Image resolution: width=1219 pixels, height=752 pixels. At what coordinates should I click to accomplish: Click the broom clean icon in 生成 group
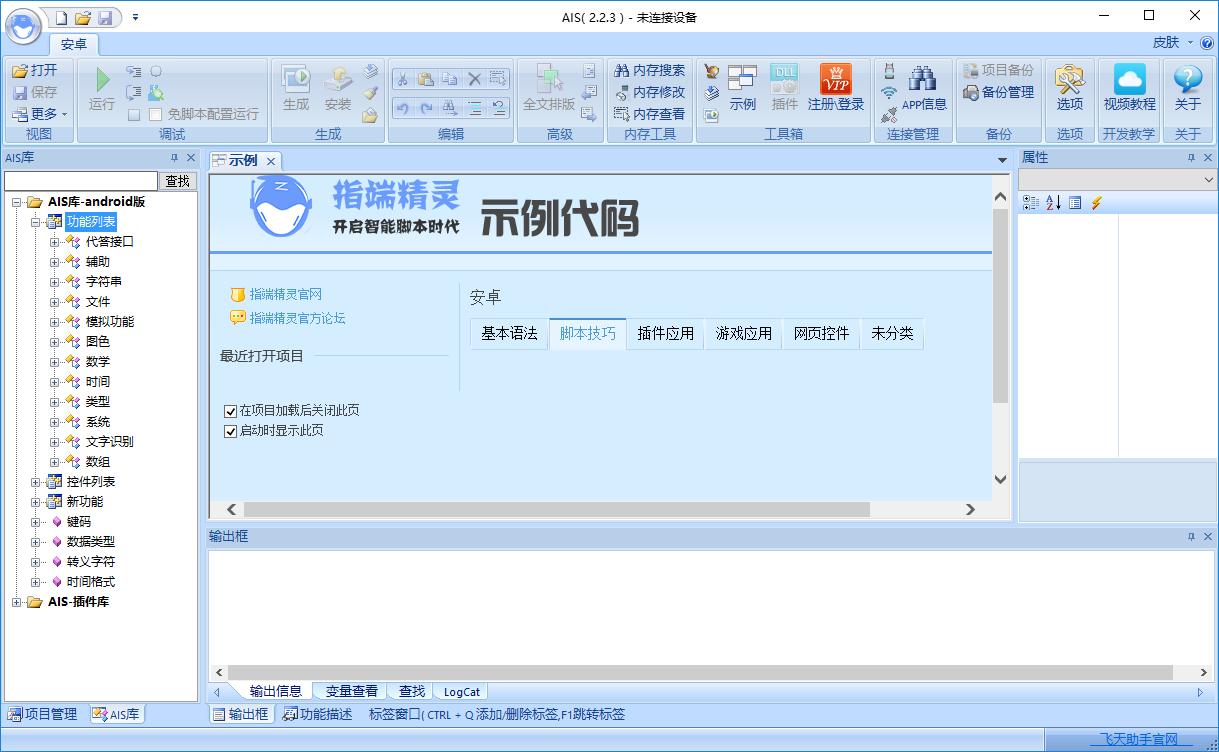coord(370,93)
